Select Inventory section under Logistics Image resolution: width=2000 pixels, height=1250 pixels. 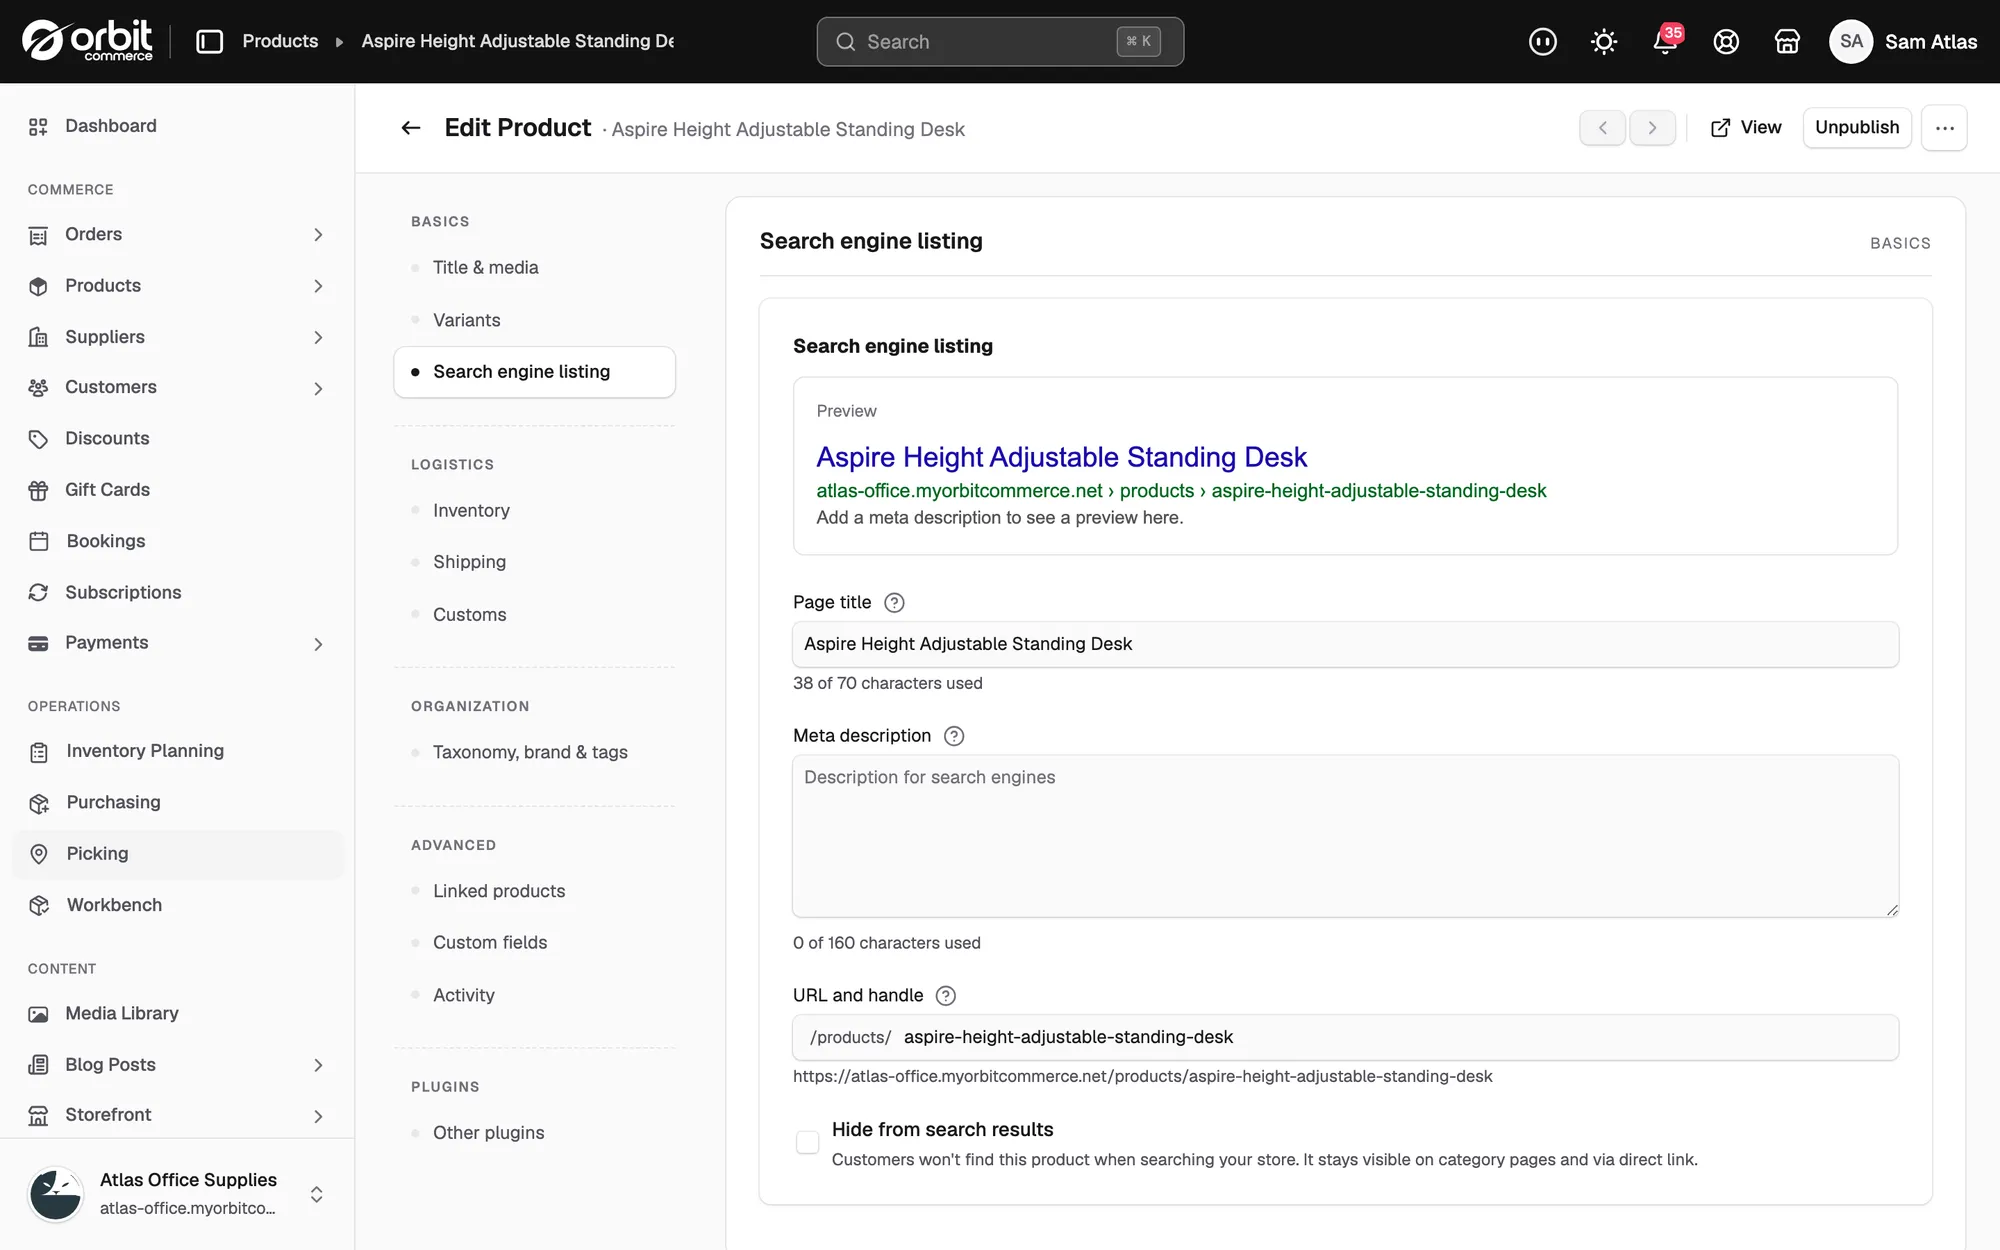534,511
